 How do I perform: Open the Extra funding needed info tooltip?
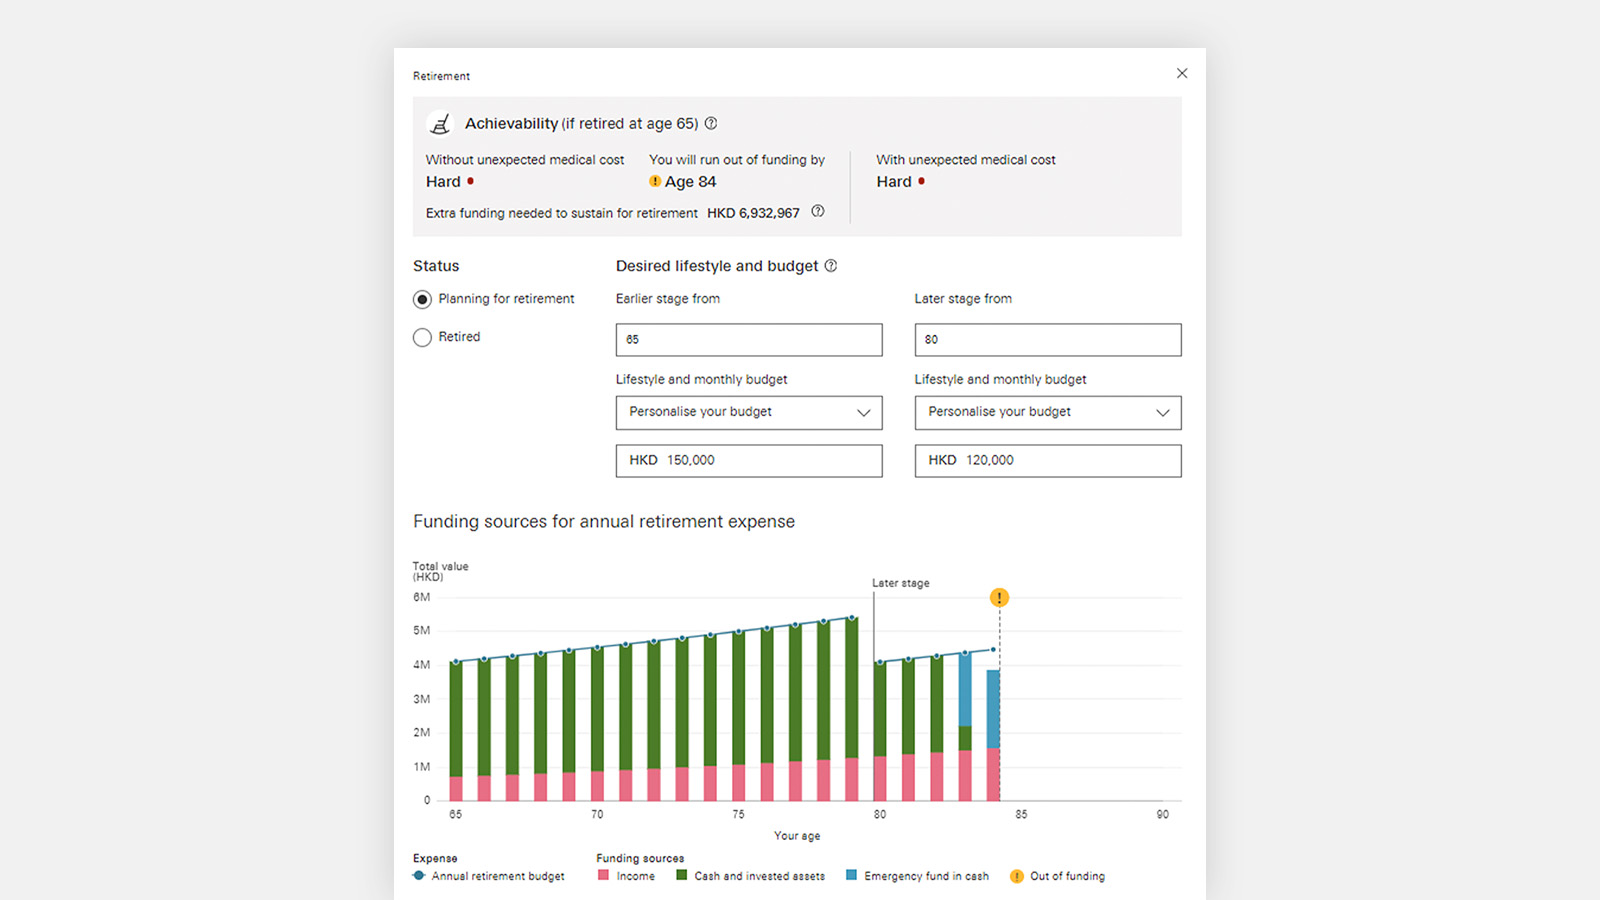[x=817, y=212]
